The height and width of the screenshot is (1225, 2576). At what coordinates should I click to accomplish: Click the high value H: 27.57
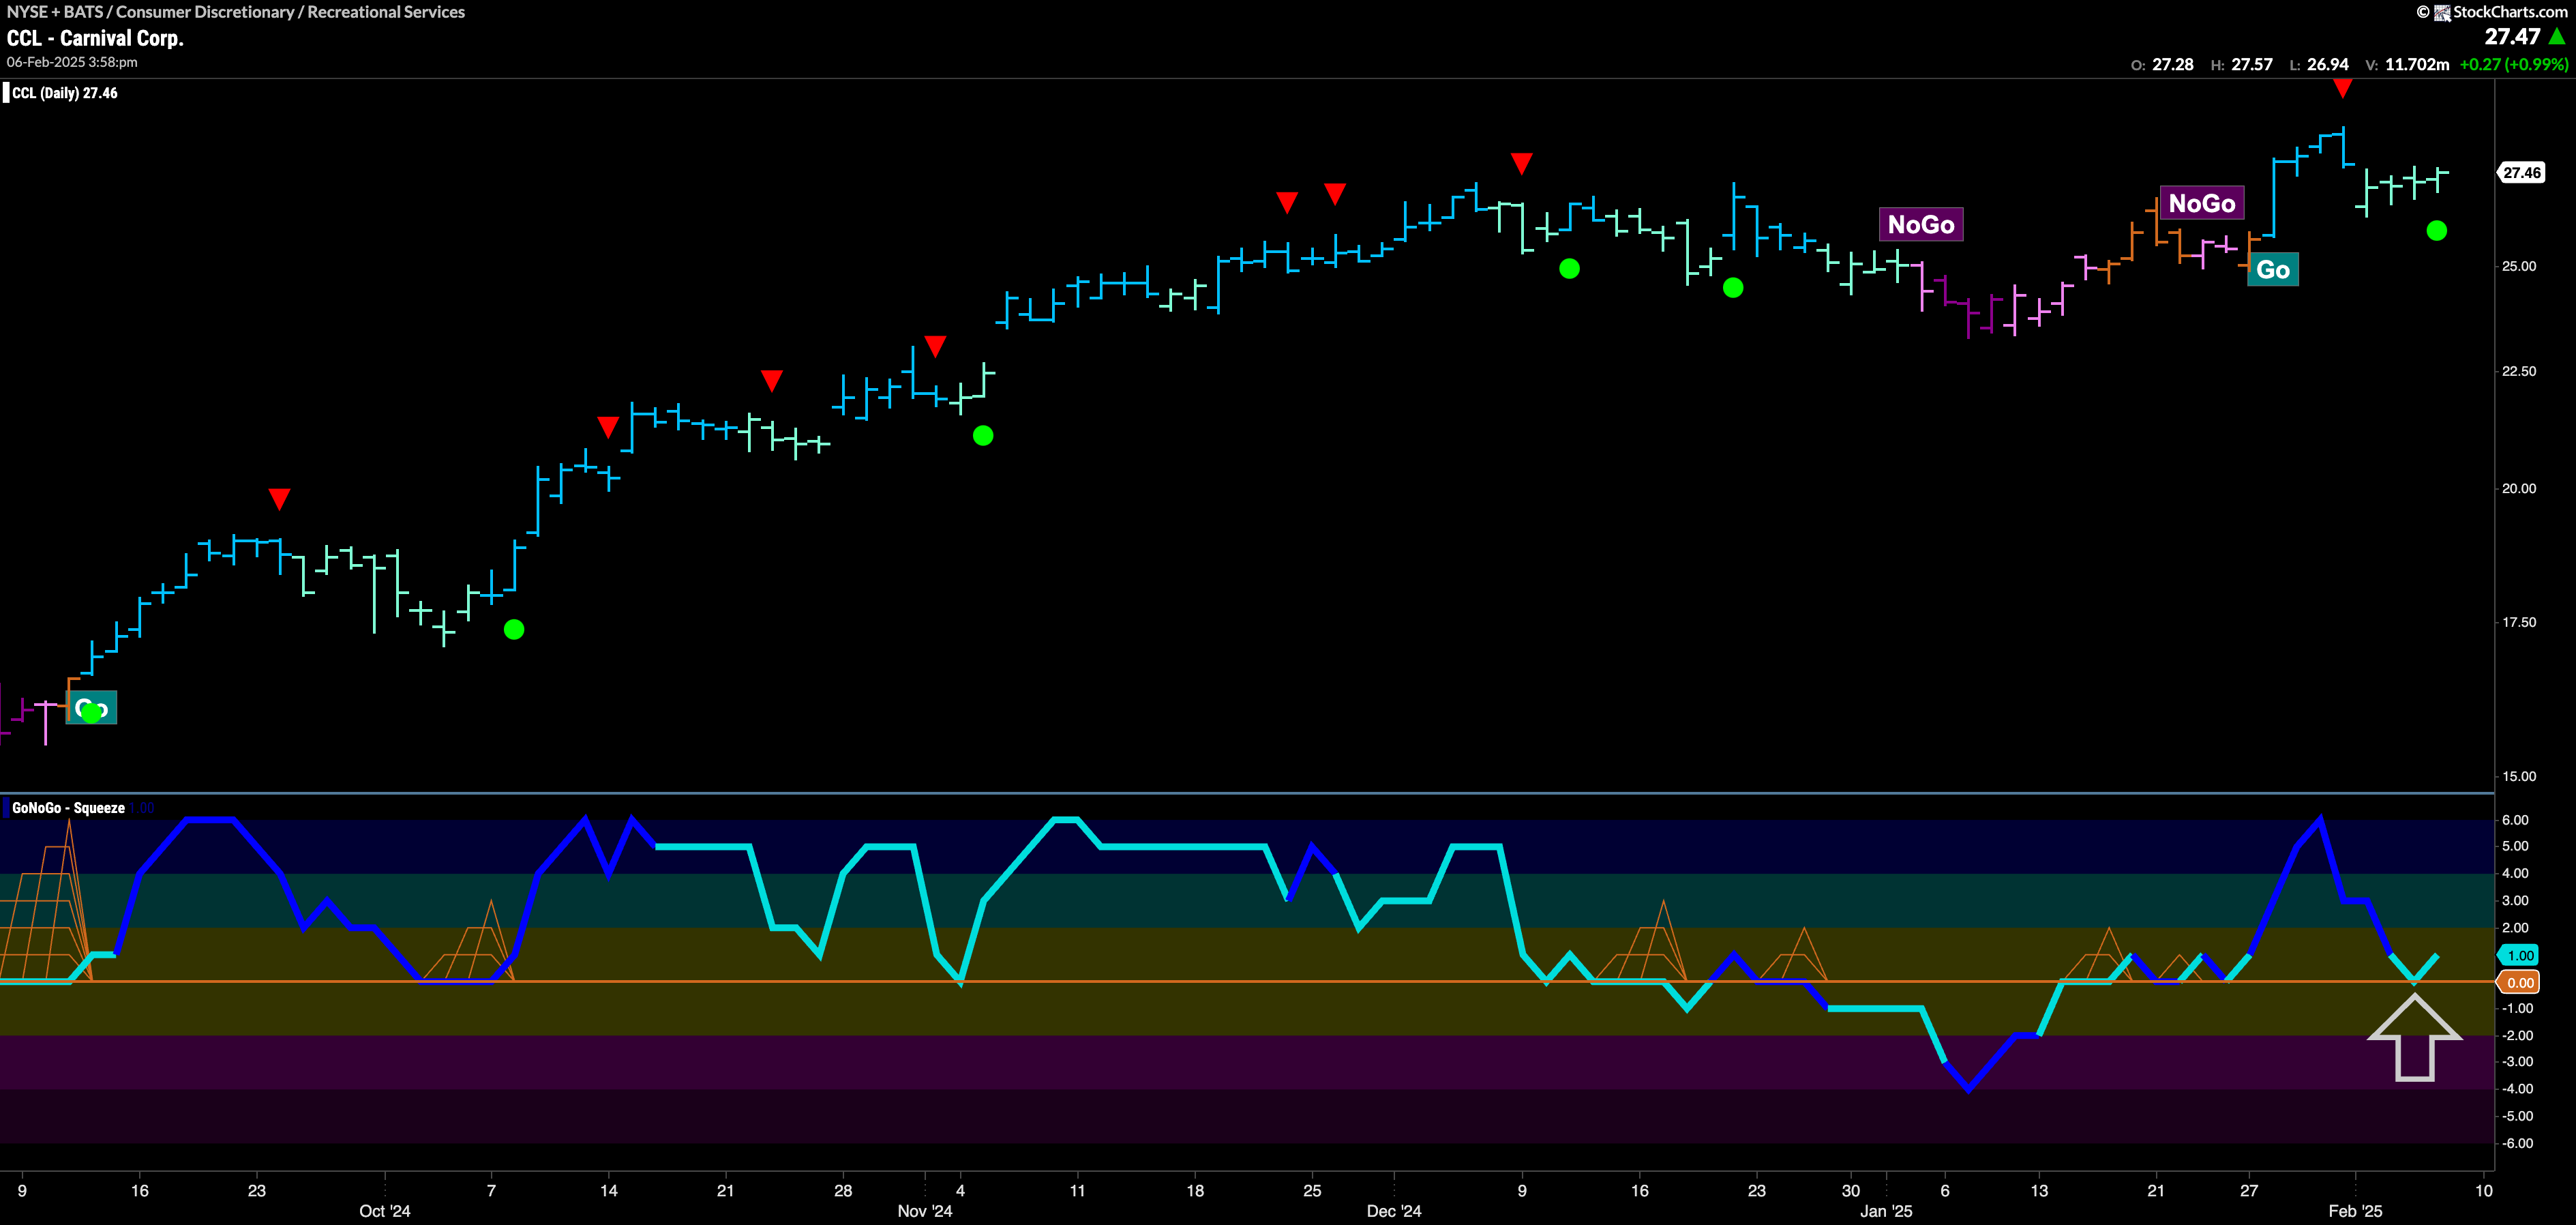tap(2241, 64)
